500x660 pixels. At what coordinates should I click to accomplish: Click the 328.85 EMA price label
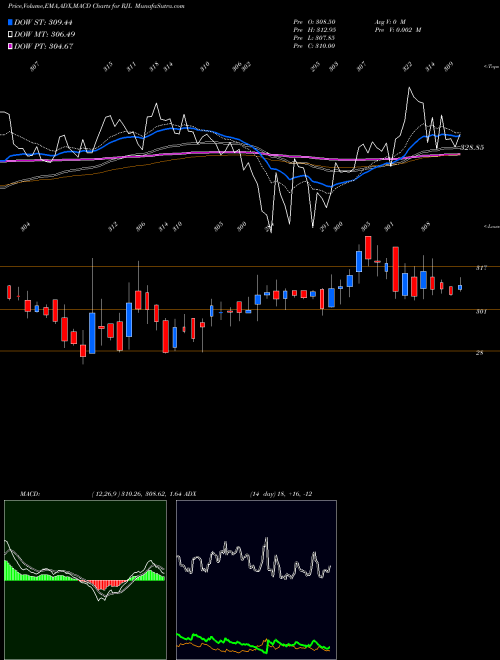[472, 148]
